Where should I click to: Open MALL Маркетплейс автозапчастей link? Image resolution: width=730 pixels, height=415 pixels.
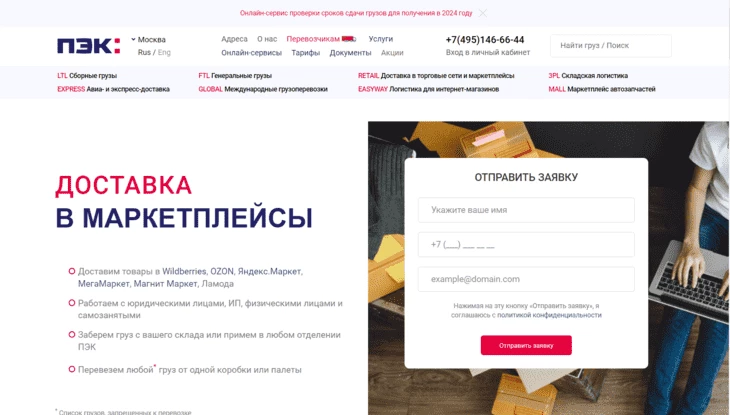[602, 89]
